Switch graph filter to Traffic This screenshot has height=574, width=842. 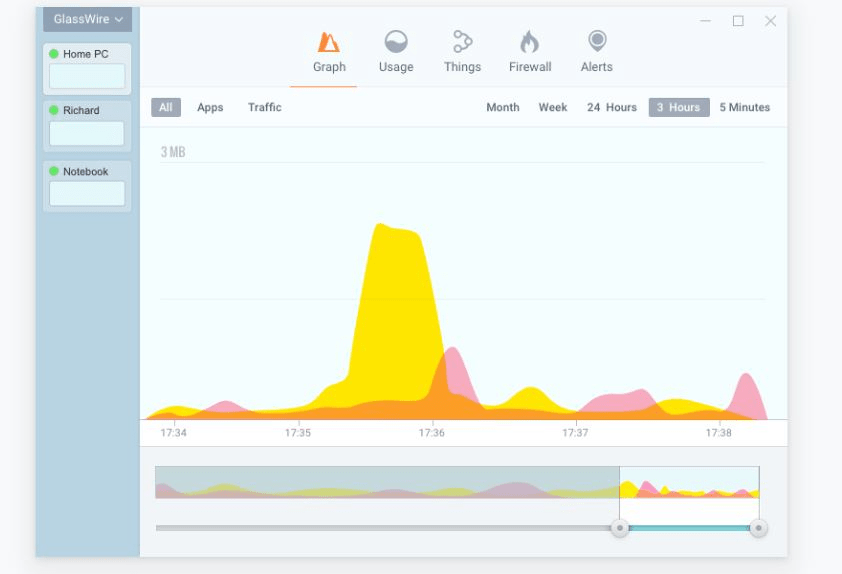[265, 107]
